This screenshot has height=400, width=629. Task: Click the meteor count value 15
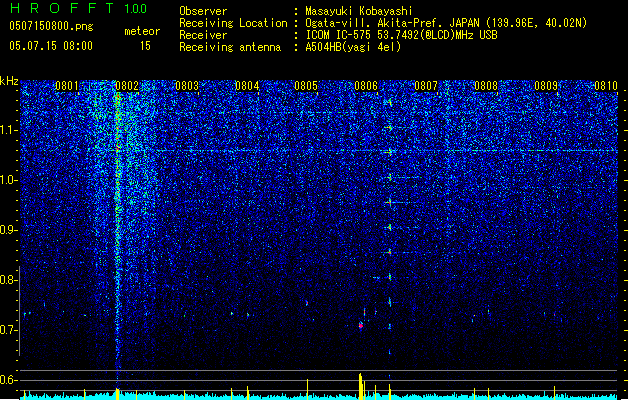[145, 46]
